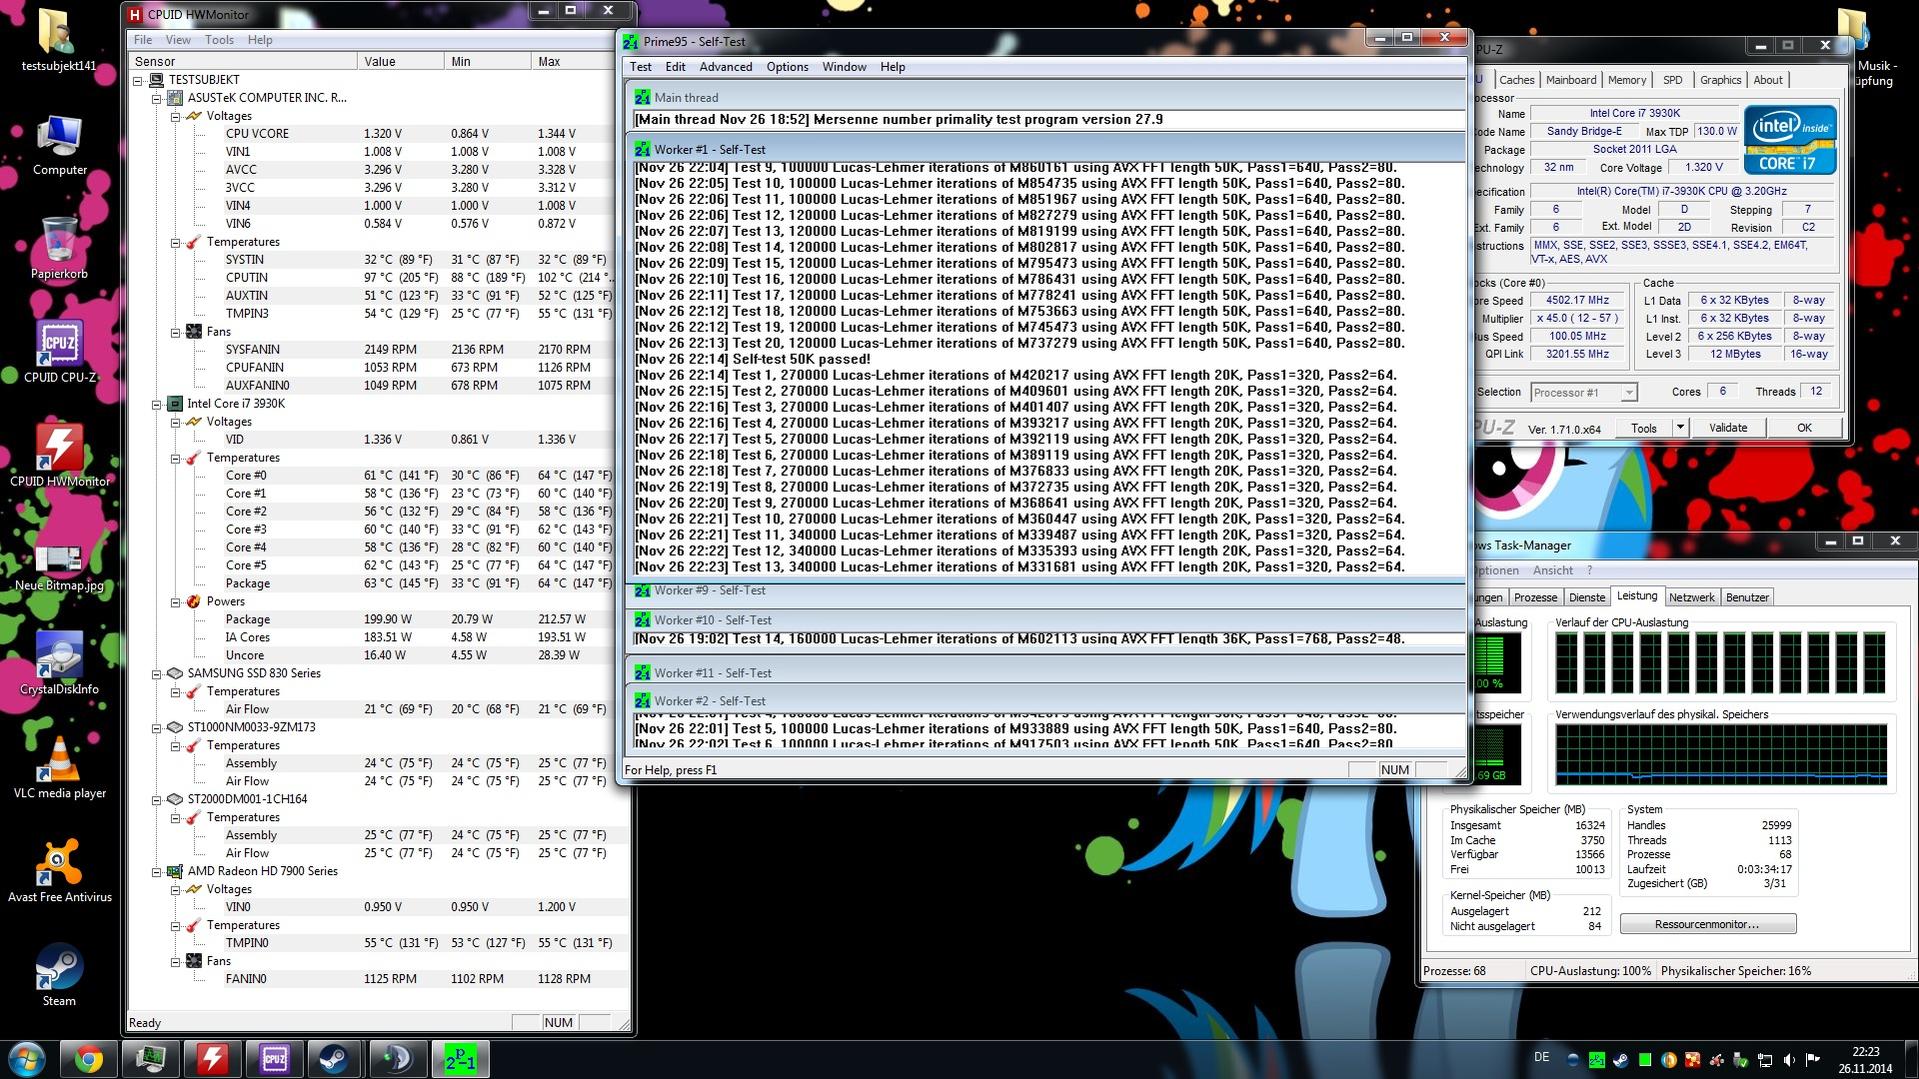Open Google Chrome from the taskbar
This screenshot has height=1079, width=1919.
(x=89, y=1059)
